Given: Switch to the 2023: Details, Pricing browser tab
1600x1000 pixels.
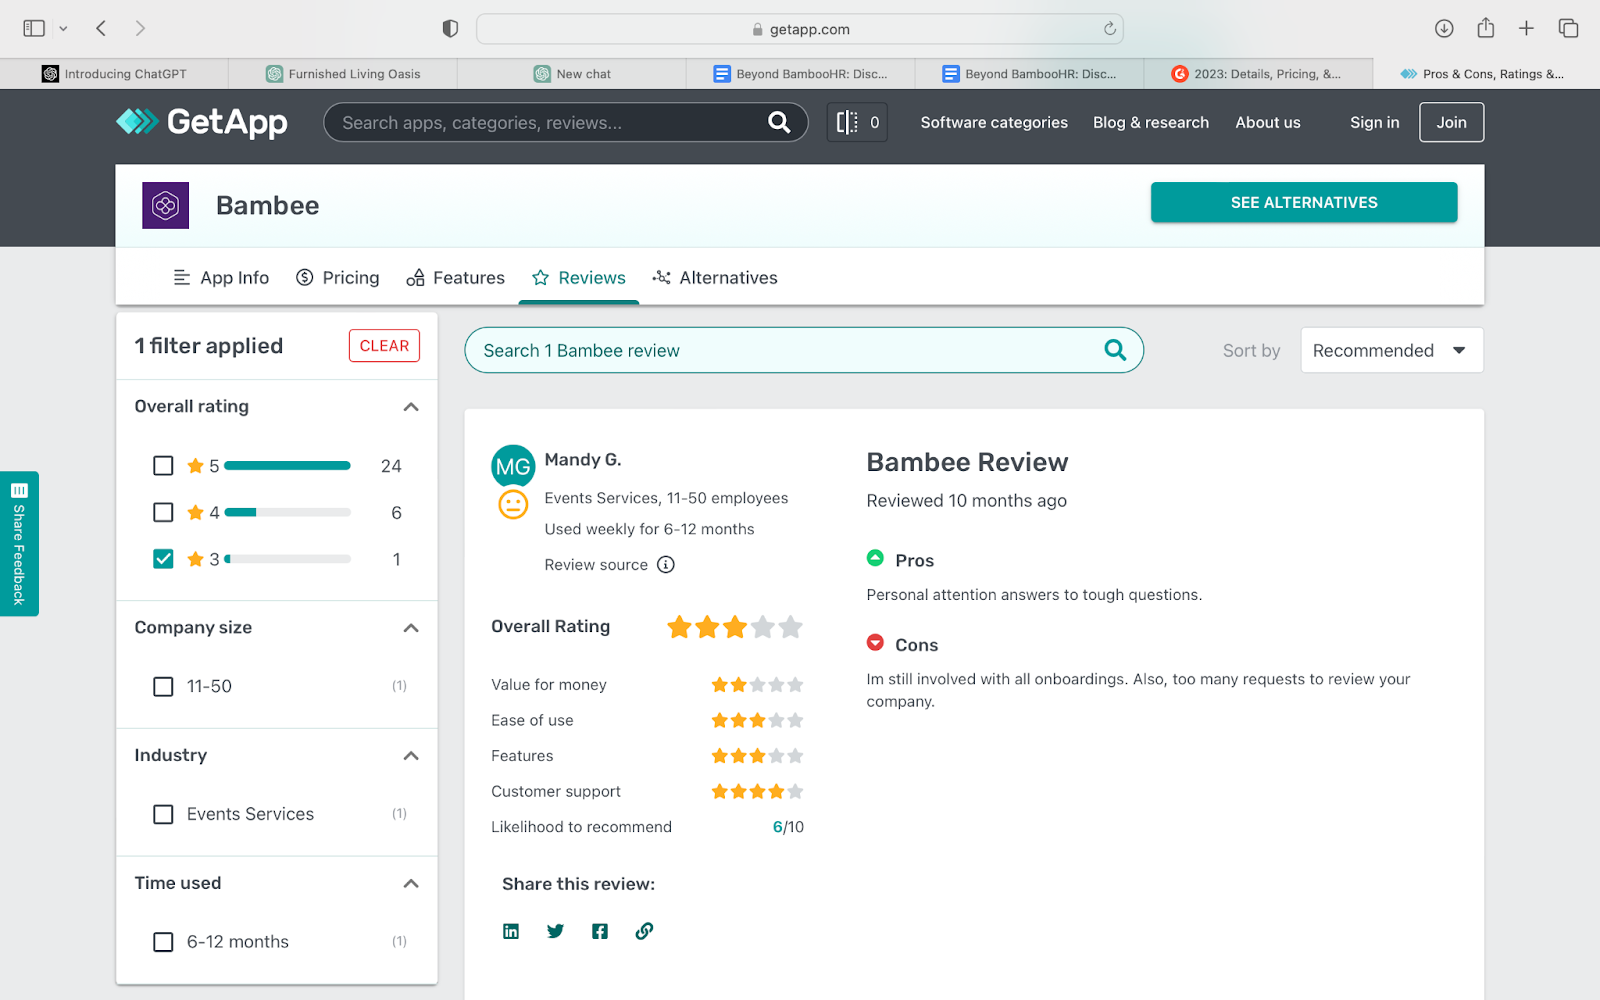Looking at the screenshot, I should click(x=1258, y=74).
